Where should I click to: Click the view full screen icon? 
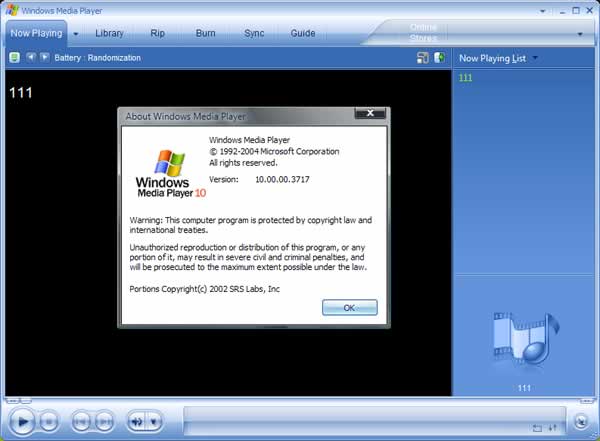[x=423, y=58]
